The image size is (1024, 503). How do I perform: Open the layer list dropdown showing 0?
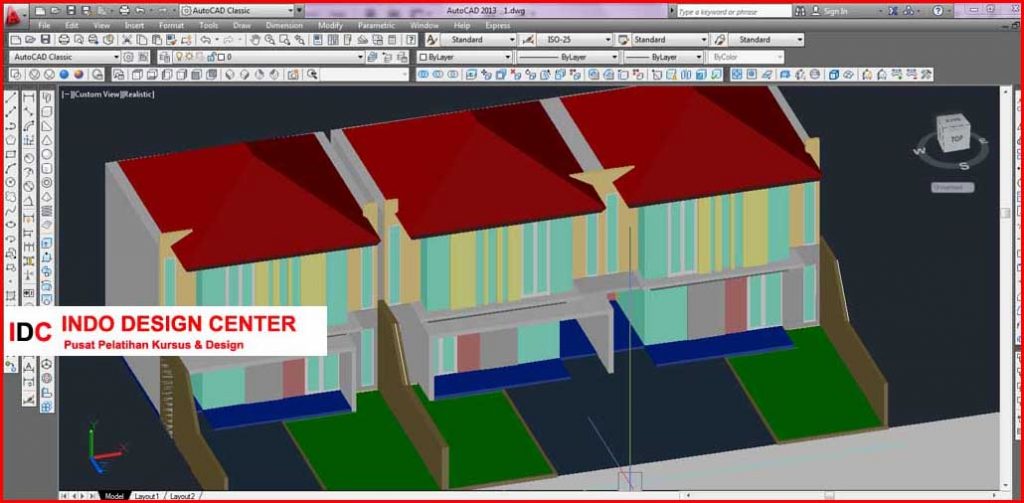[x=268, y=57]
